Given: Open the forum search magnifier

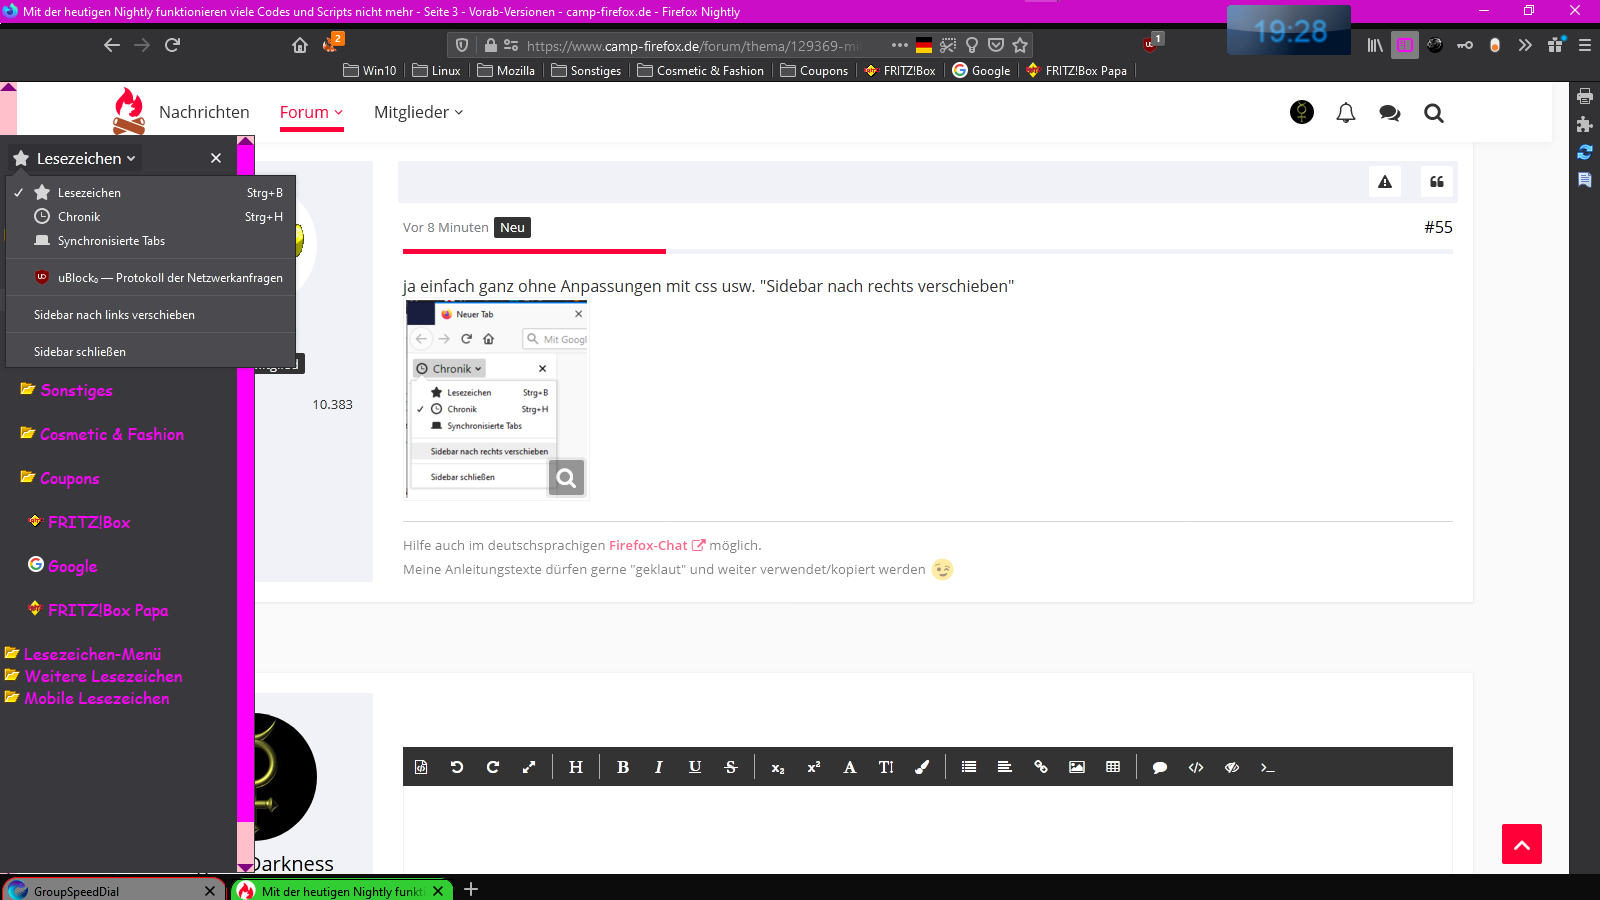Looking at the screenshot, I should click(x=1434, y=113).
